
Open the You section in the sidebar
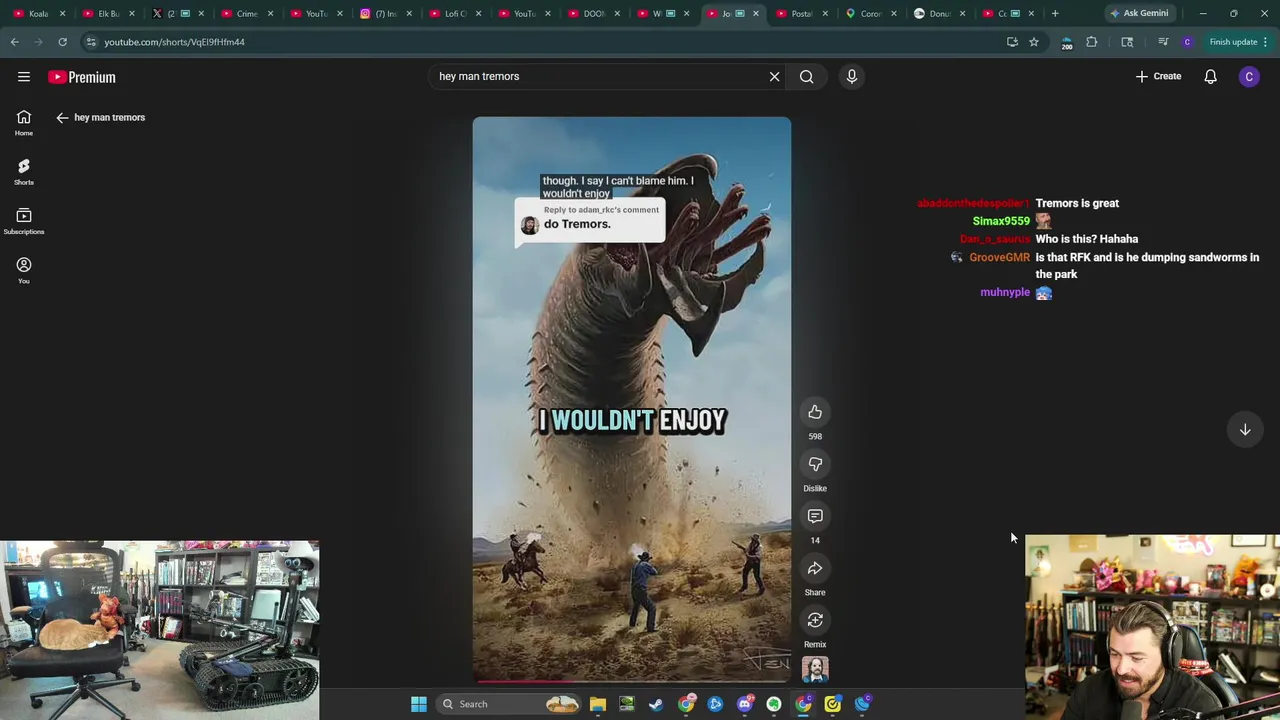[x=24, y=270]
